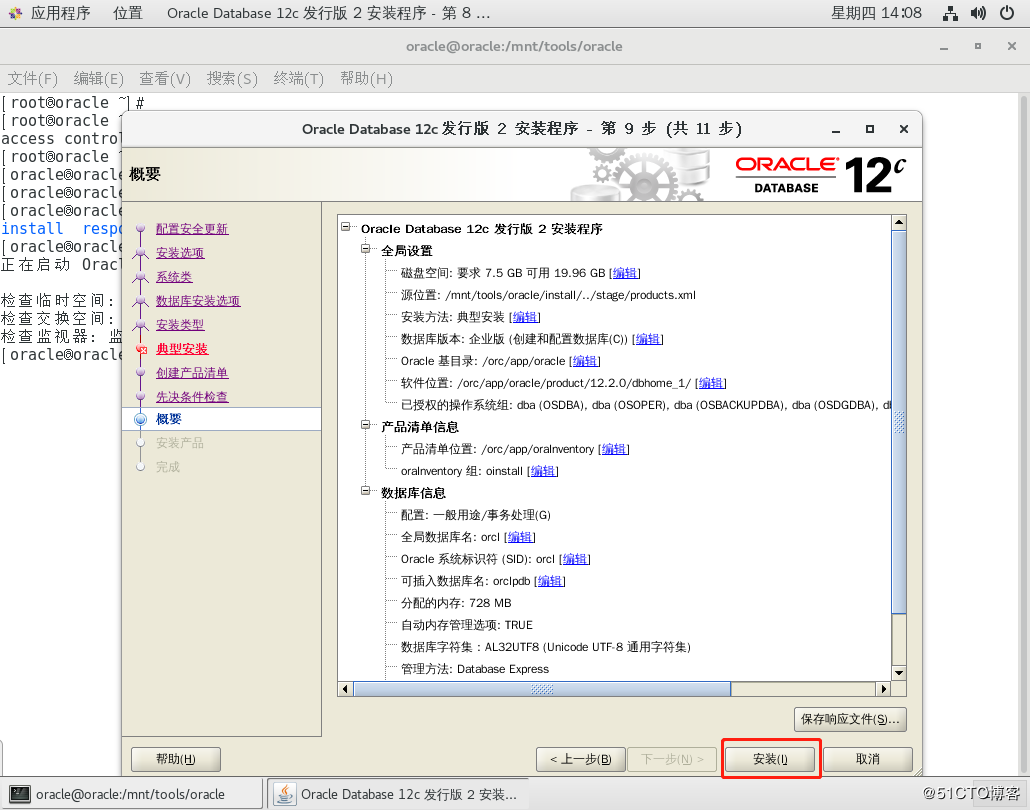Click 数据库字符集 AL32UTF8 row
Screen dimensions: 1030x810
click(546, 647)
